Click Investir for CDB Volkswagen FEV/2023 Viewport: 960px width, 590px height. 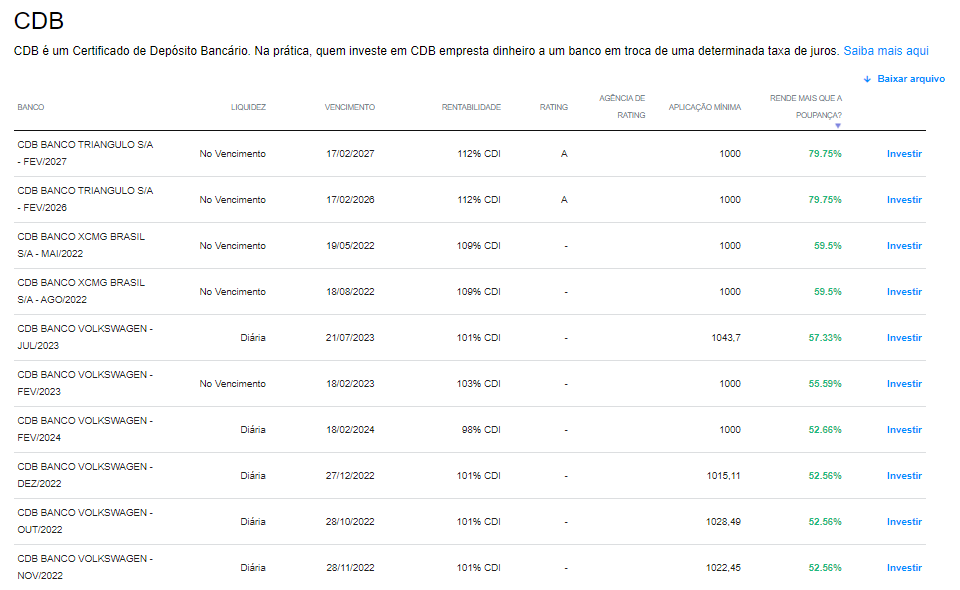[904, 384]
